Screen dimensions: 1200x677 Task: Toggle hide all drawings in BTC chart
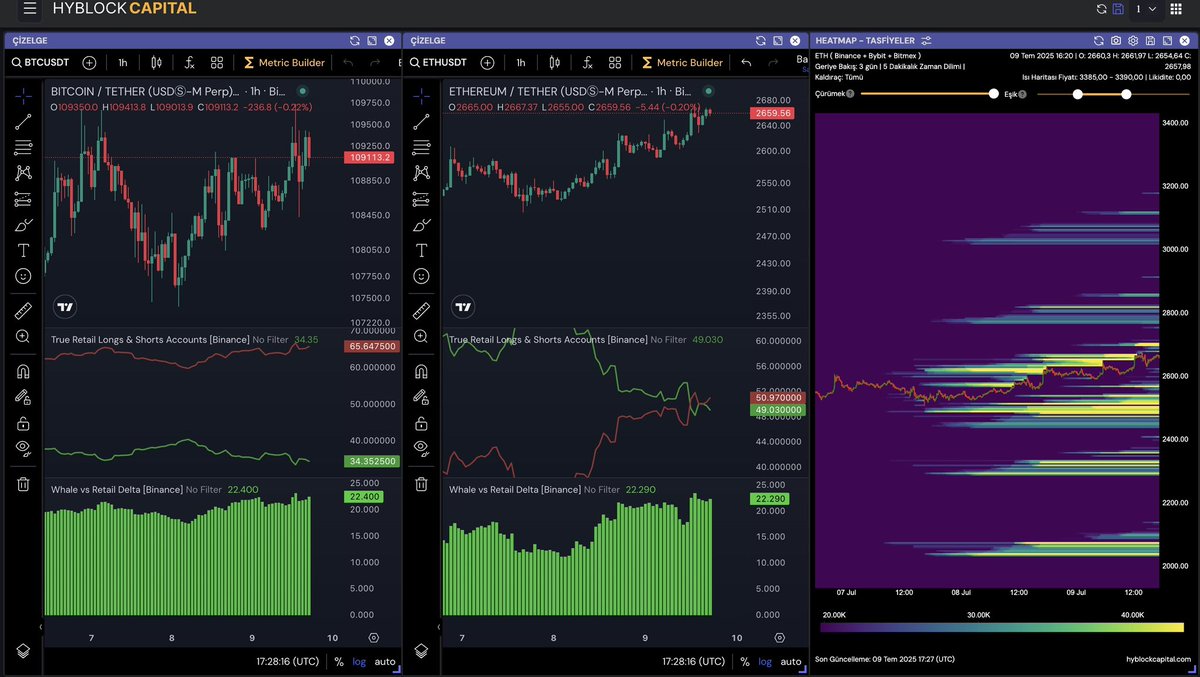[23, 448]
